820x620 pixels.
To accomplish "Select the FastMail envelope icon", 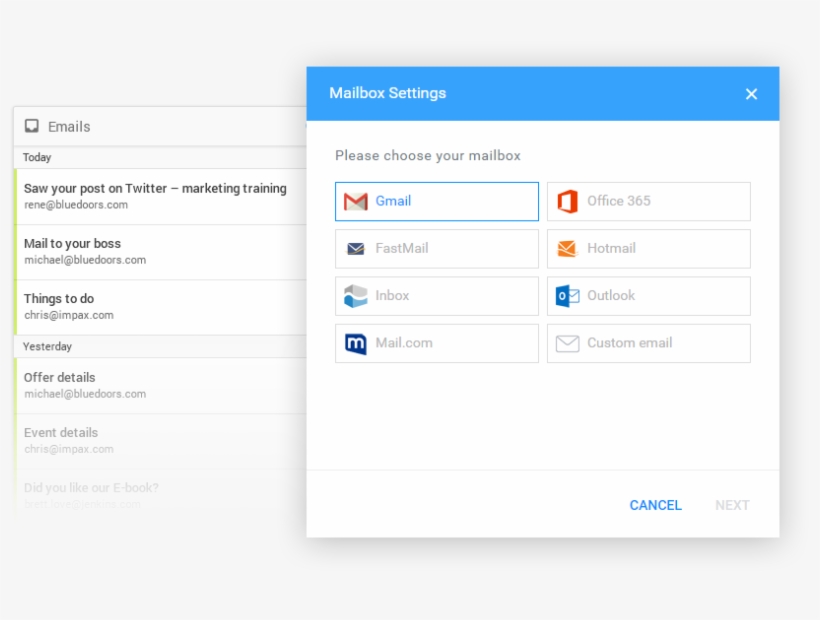I will click(x=355, y=248).
